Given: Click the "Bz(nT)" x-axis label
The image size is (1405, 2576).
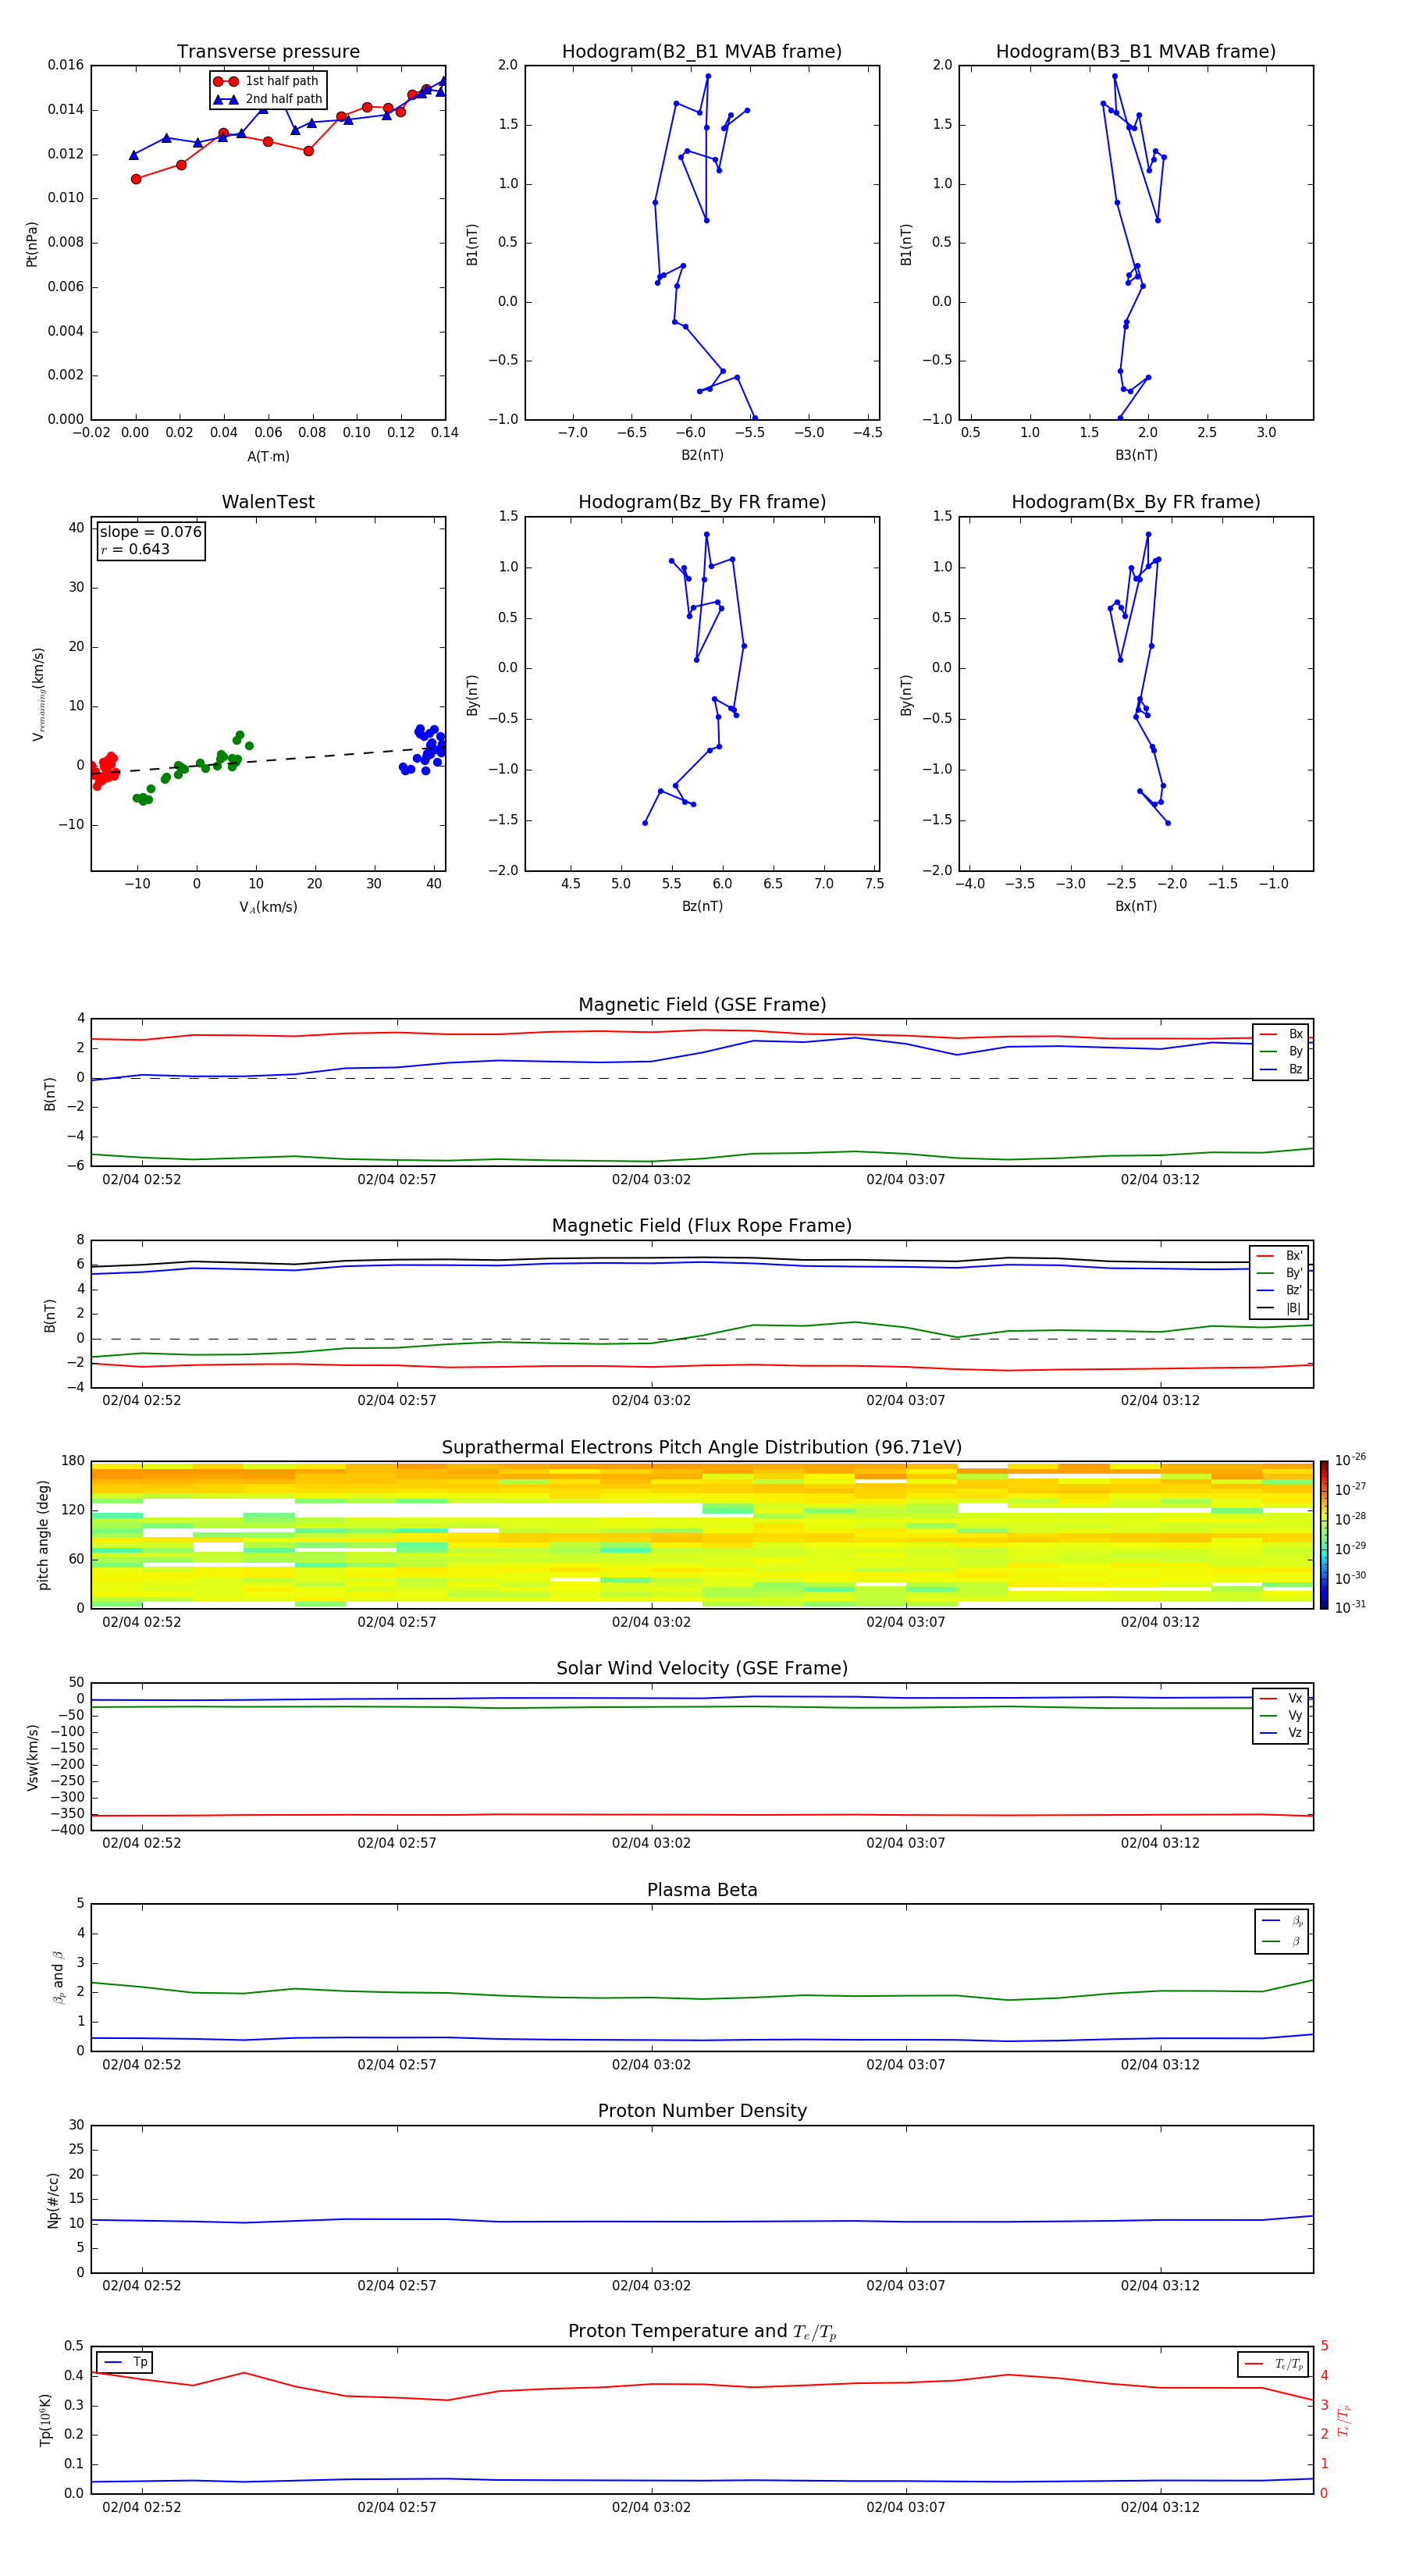Looking at the screenshot, I should coord(702,906).
